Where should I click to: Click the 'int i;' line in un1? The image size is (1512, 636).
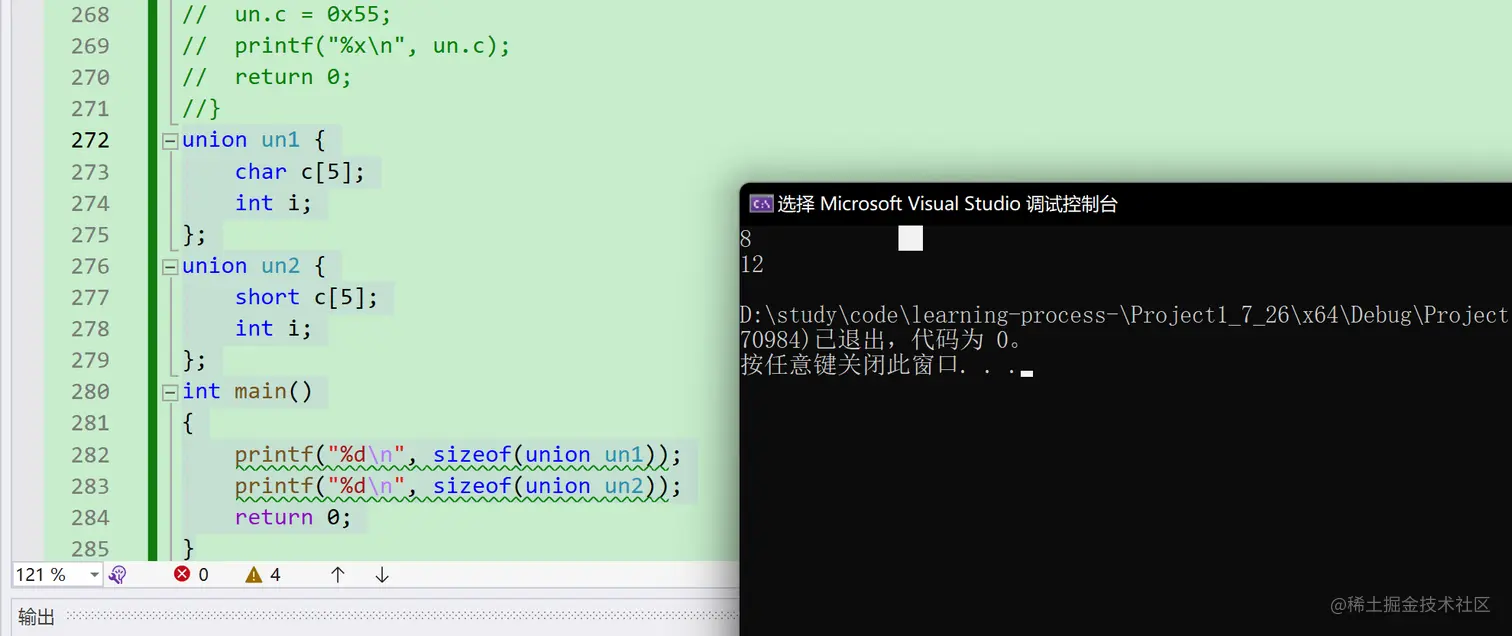click(274, 204)
